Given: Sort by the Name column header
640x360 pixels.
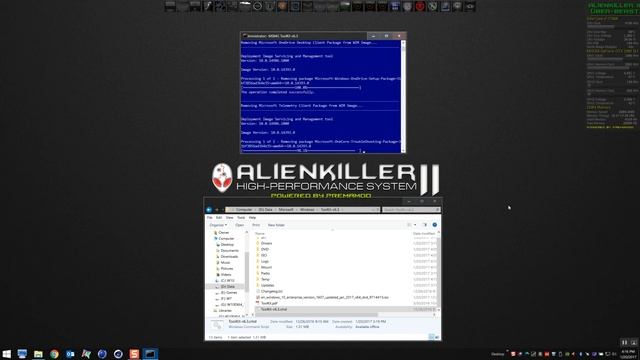Looking at the screenshot, I should [260, 234].
